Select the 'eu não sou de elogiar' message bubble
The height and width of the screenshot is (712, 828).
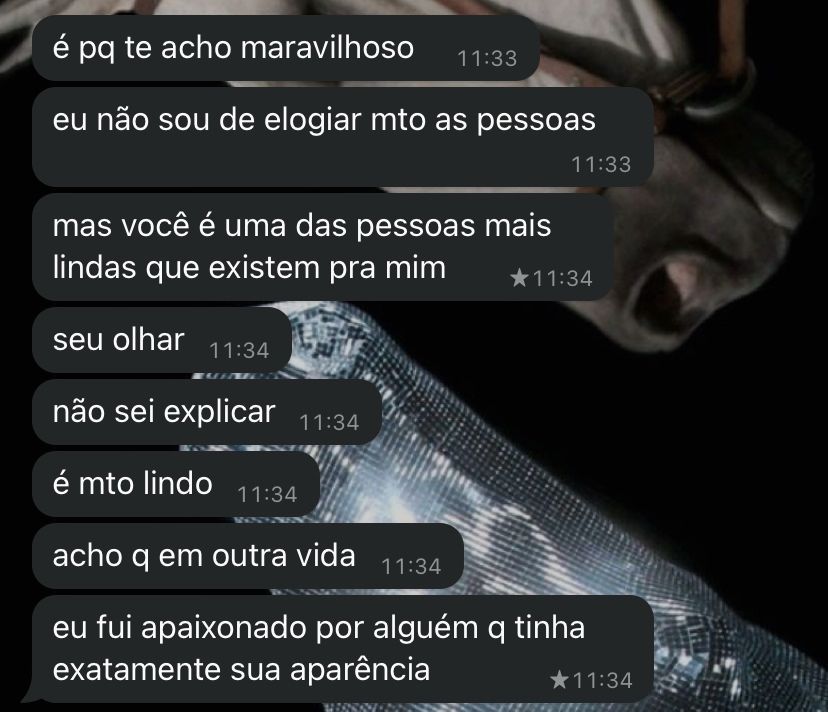tap(343, 137)
